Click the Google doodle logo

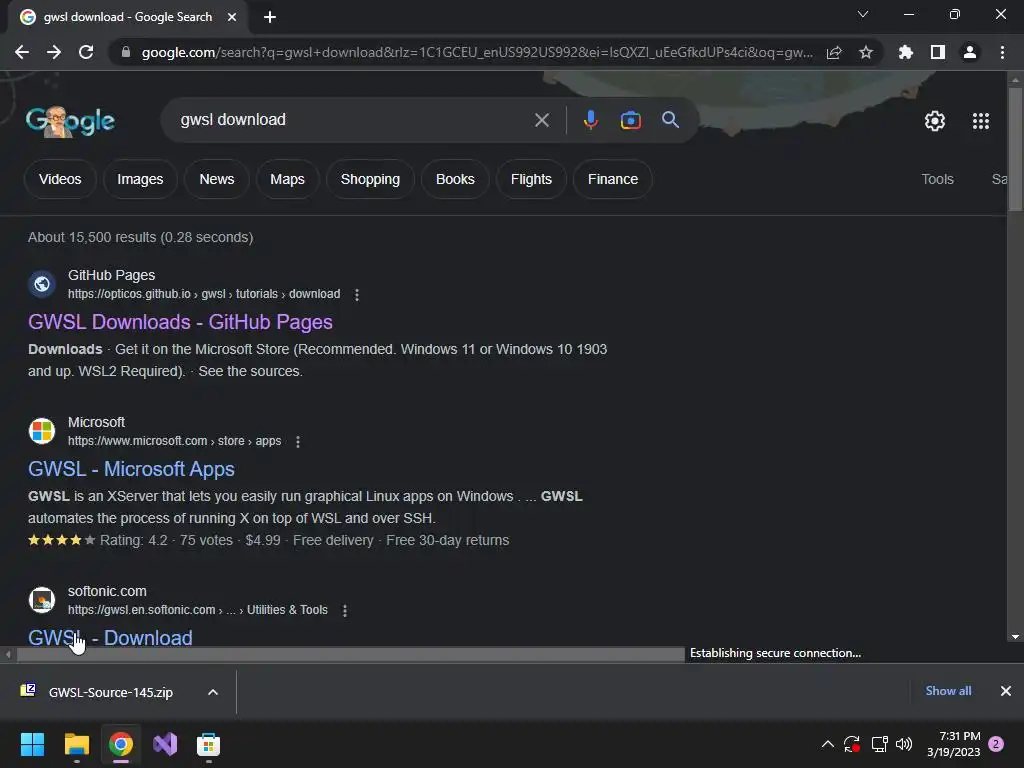70,121
